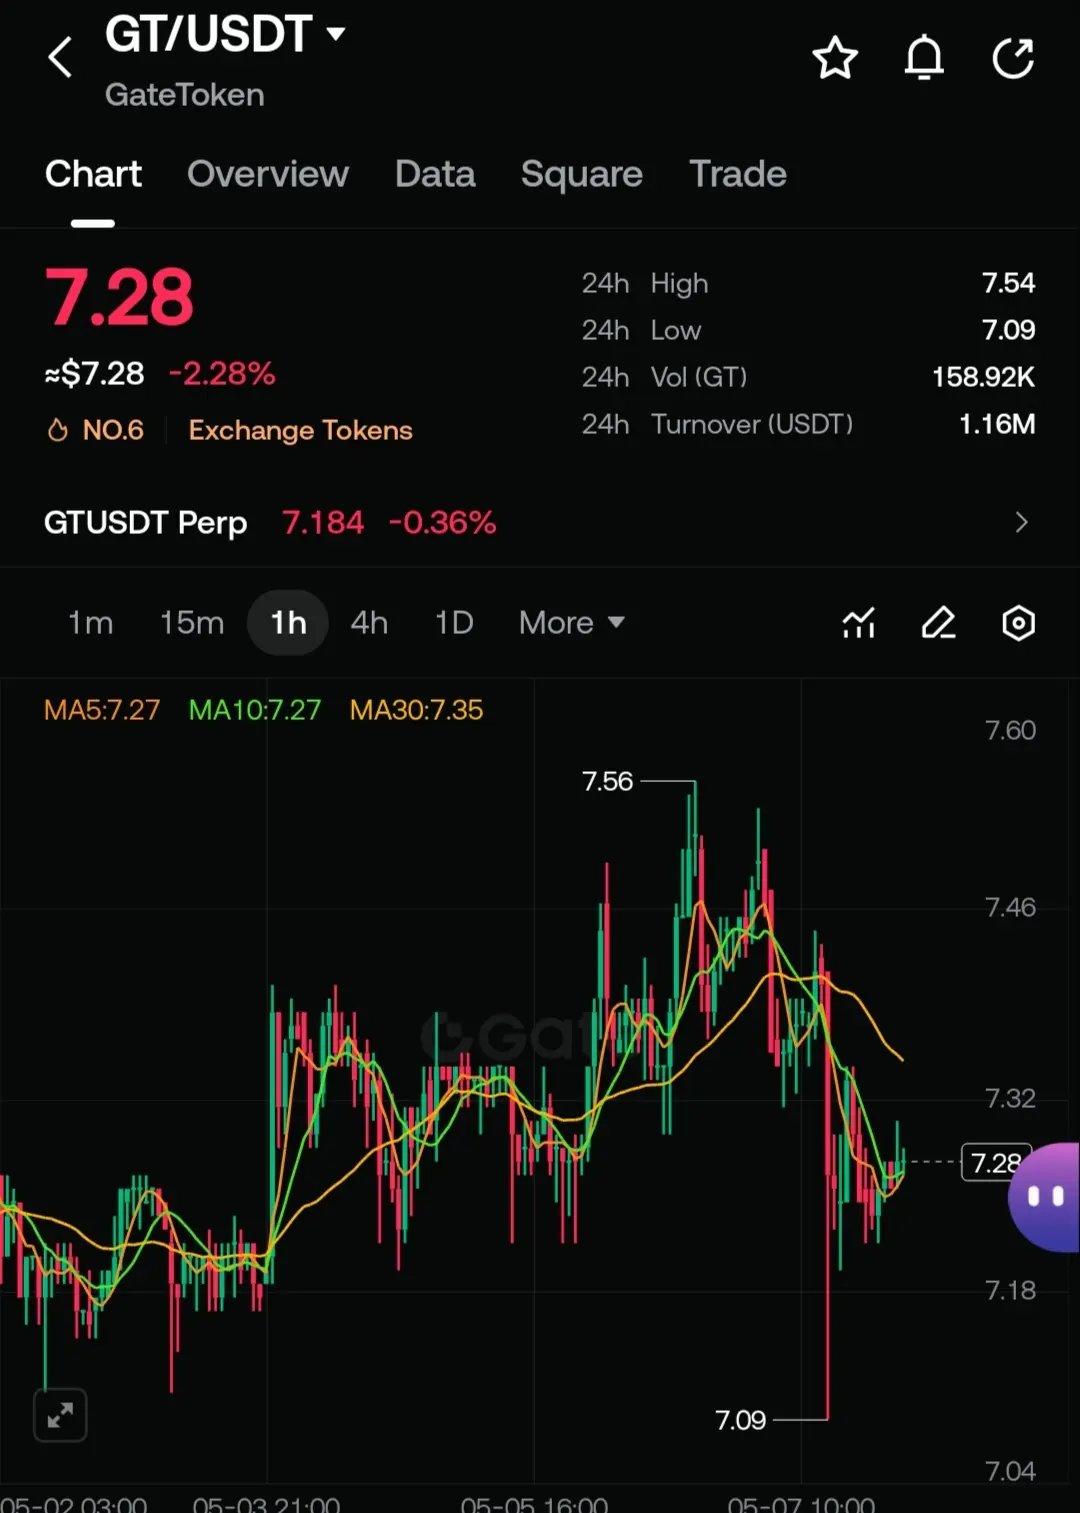
Task: Tap the 7.18 price axis label
Action: coord(1010,1290)
